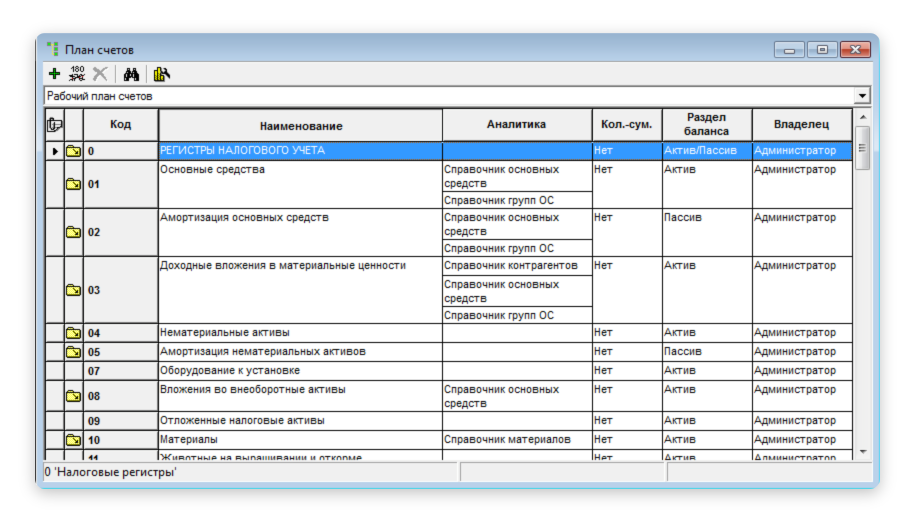Image resolution: width=915 pixels, height=522 pixels.
Task: Click the green plus add account icon
Action: pyautogui.click(x=54, y=74)
